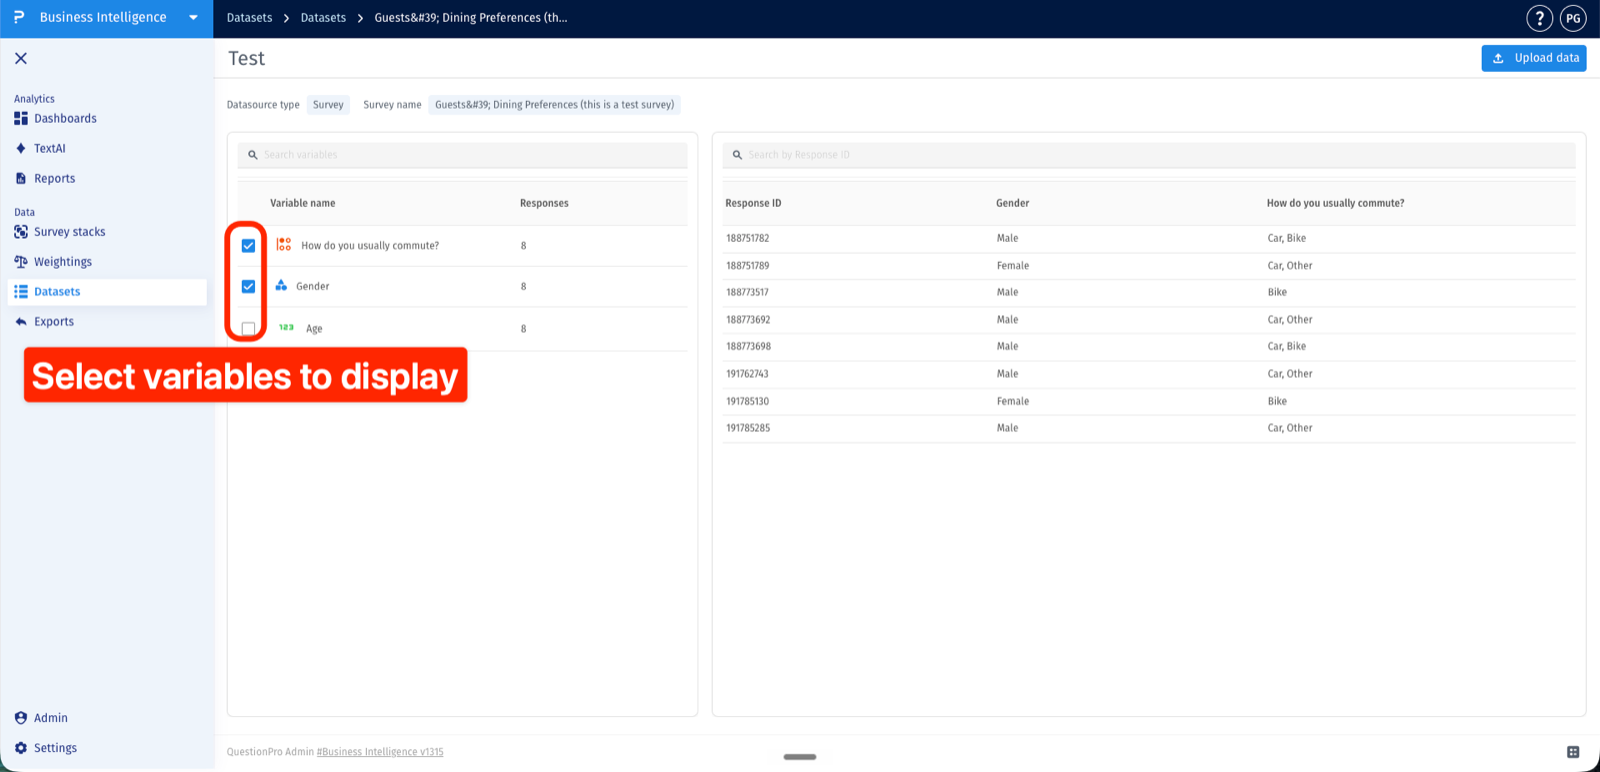The width and height of the screenshot is (1600, 772).
Task: Click the Datasets list icon
Action: click(x=21, y=291)
